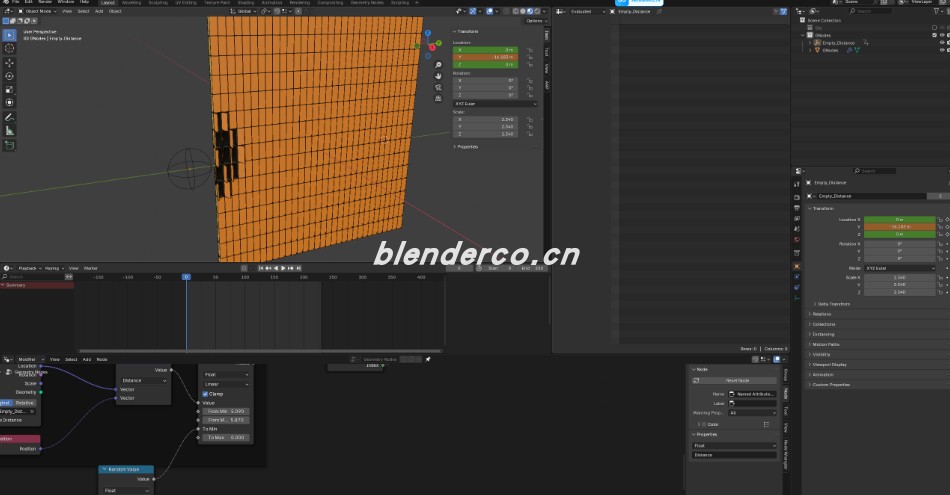Select the Rotate tool
Screen dimensions: 950x495
9,76
